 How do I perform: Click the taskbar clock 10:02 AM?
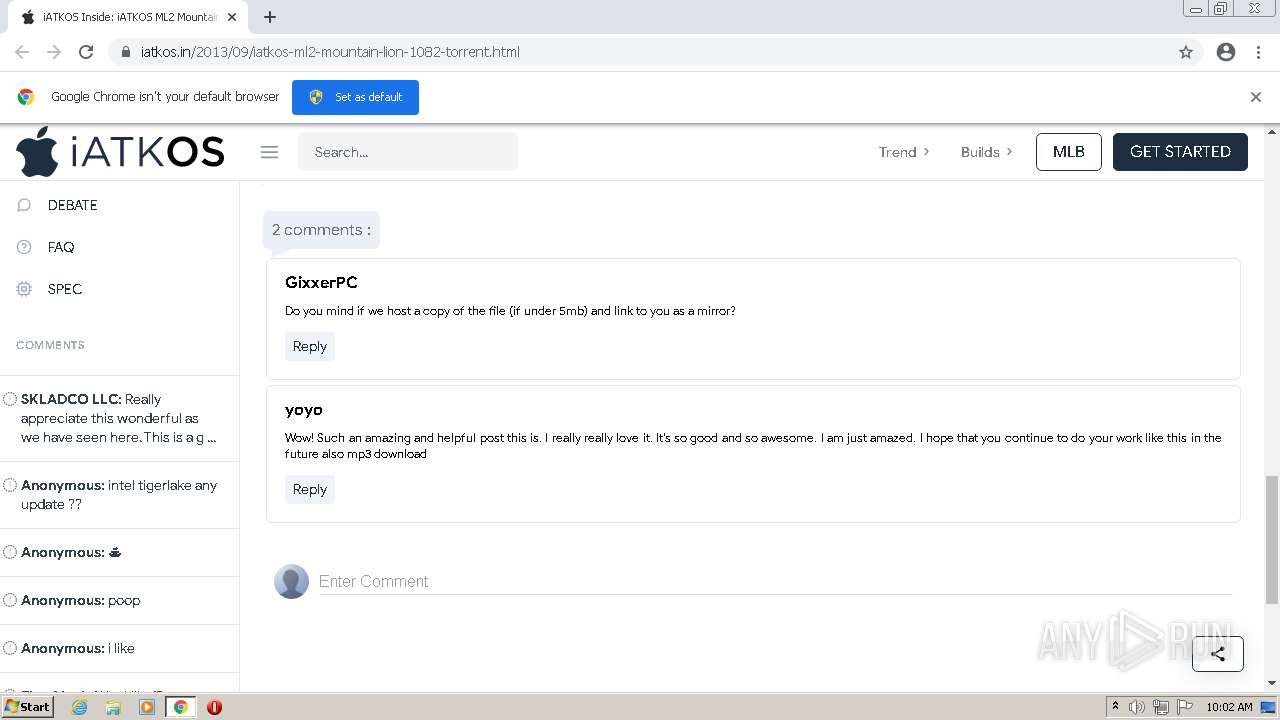1229,707
